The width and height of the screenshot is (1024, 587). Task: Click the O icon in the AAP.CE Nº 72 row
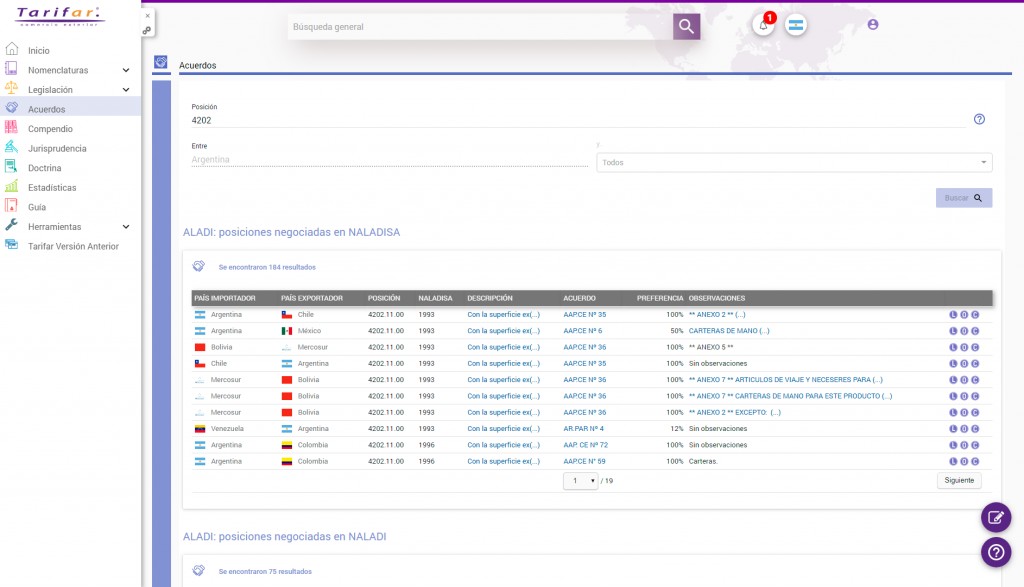tap(964, 445)
